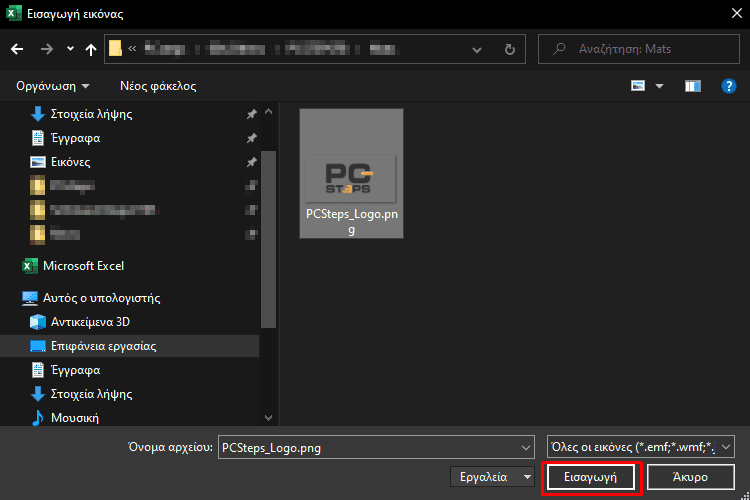This screenshot has height=500, width=750.
Task: Toggle the preview pane icon
Action: pyautogui.click(x=693, y=86)
